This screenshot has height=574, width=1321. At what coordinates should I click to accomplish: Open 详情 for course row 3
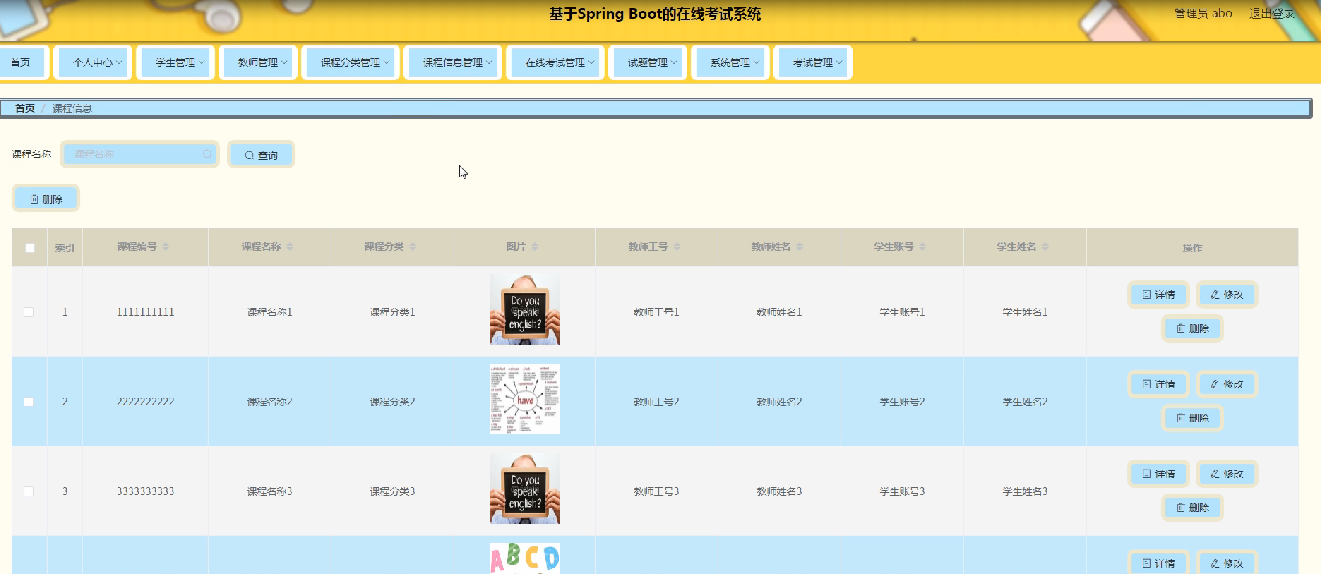click(1159, 474)
